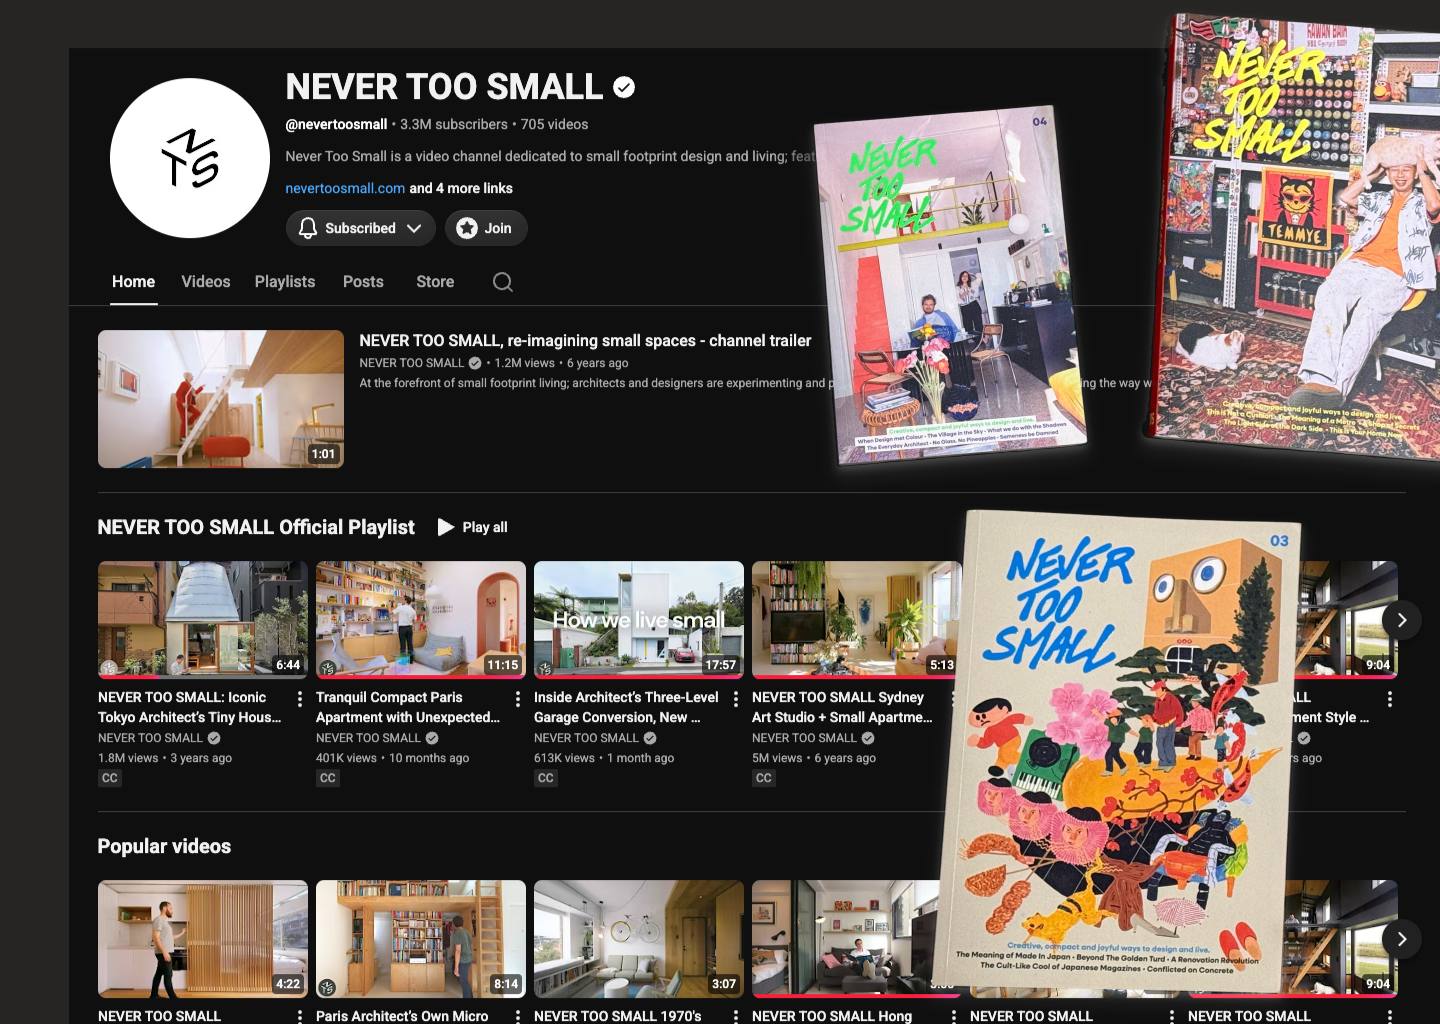Click verified badge under Sydney Art Studio video
This screenshot has height=1024, width=1440.
[868, 738]
